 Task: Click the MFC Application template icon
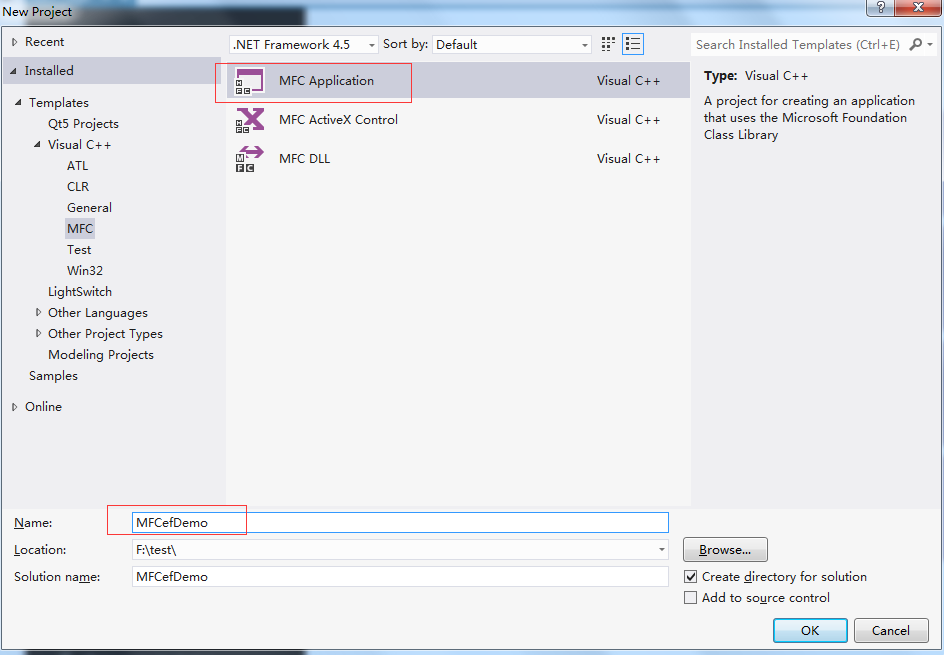coord(249,81)
